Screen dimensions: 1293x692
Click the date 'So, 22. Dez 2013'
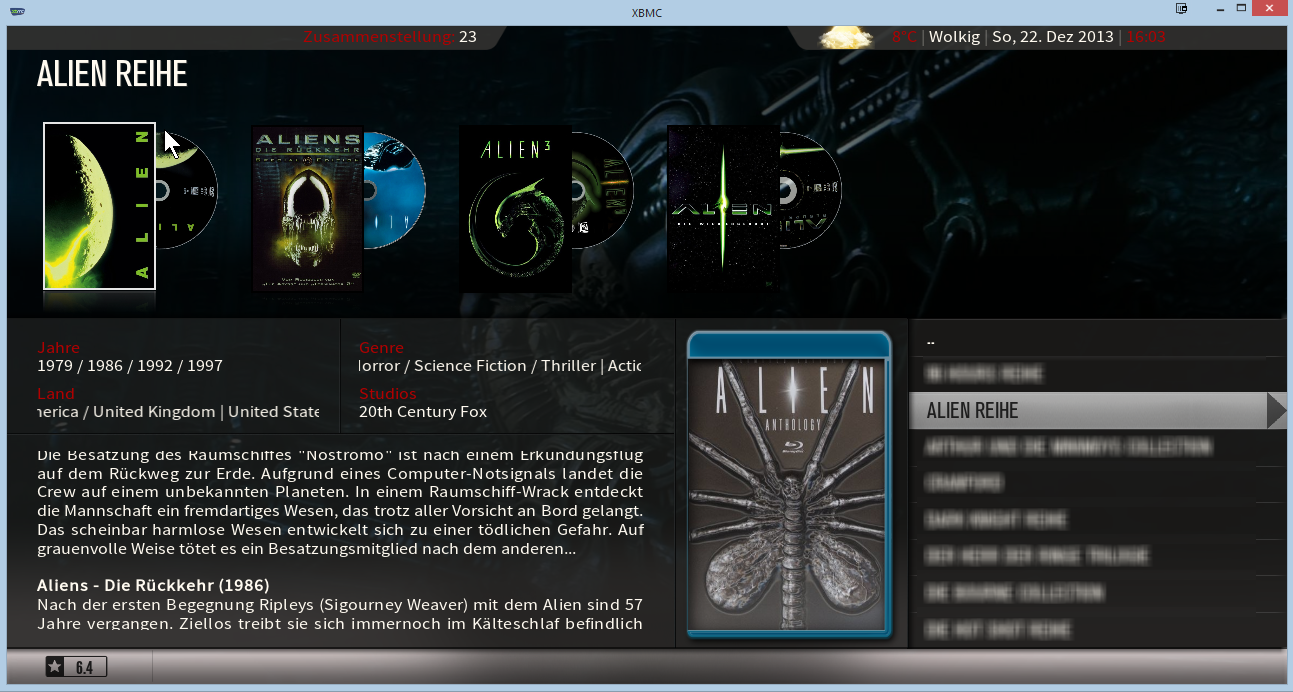tap(1053, 37)
